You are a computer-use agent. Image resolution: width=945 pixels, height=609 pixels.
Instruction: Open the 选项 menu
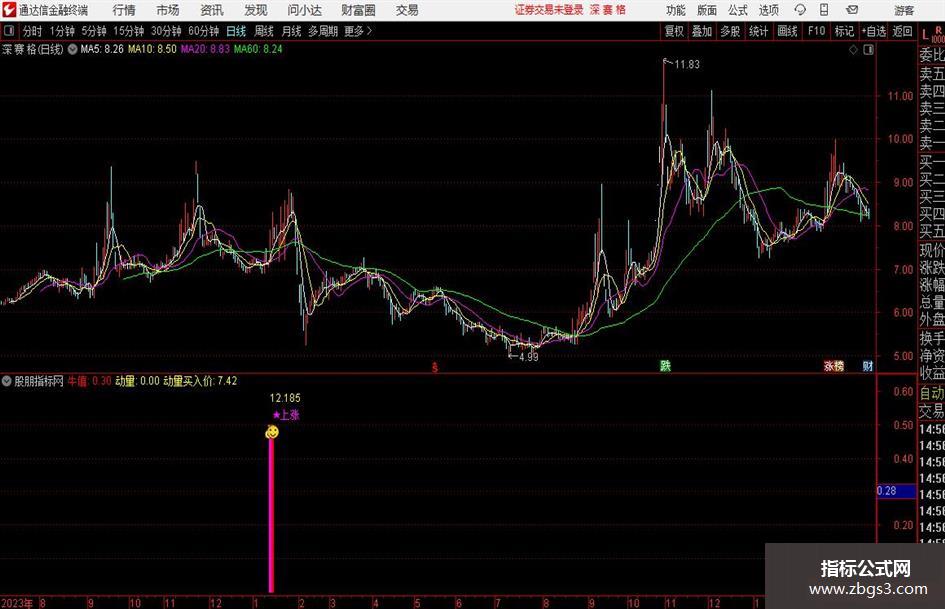tap(768, 10)
